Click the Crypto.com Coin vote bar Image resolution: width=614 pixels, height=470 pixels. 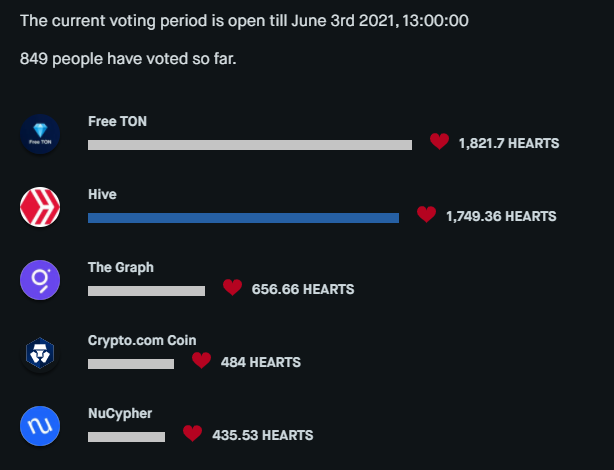[130, 364]
